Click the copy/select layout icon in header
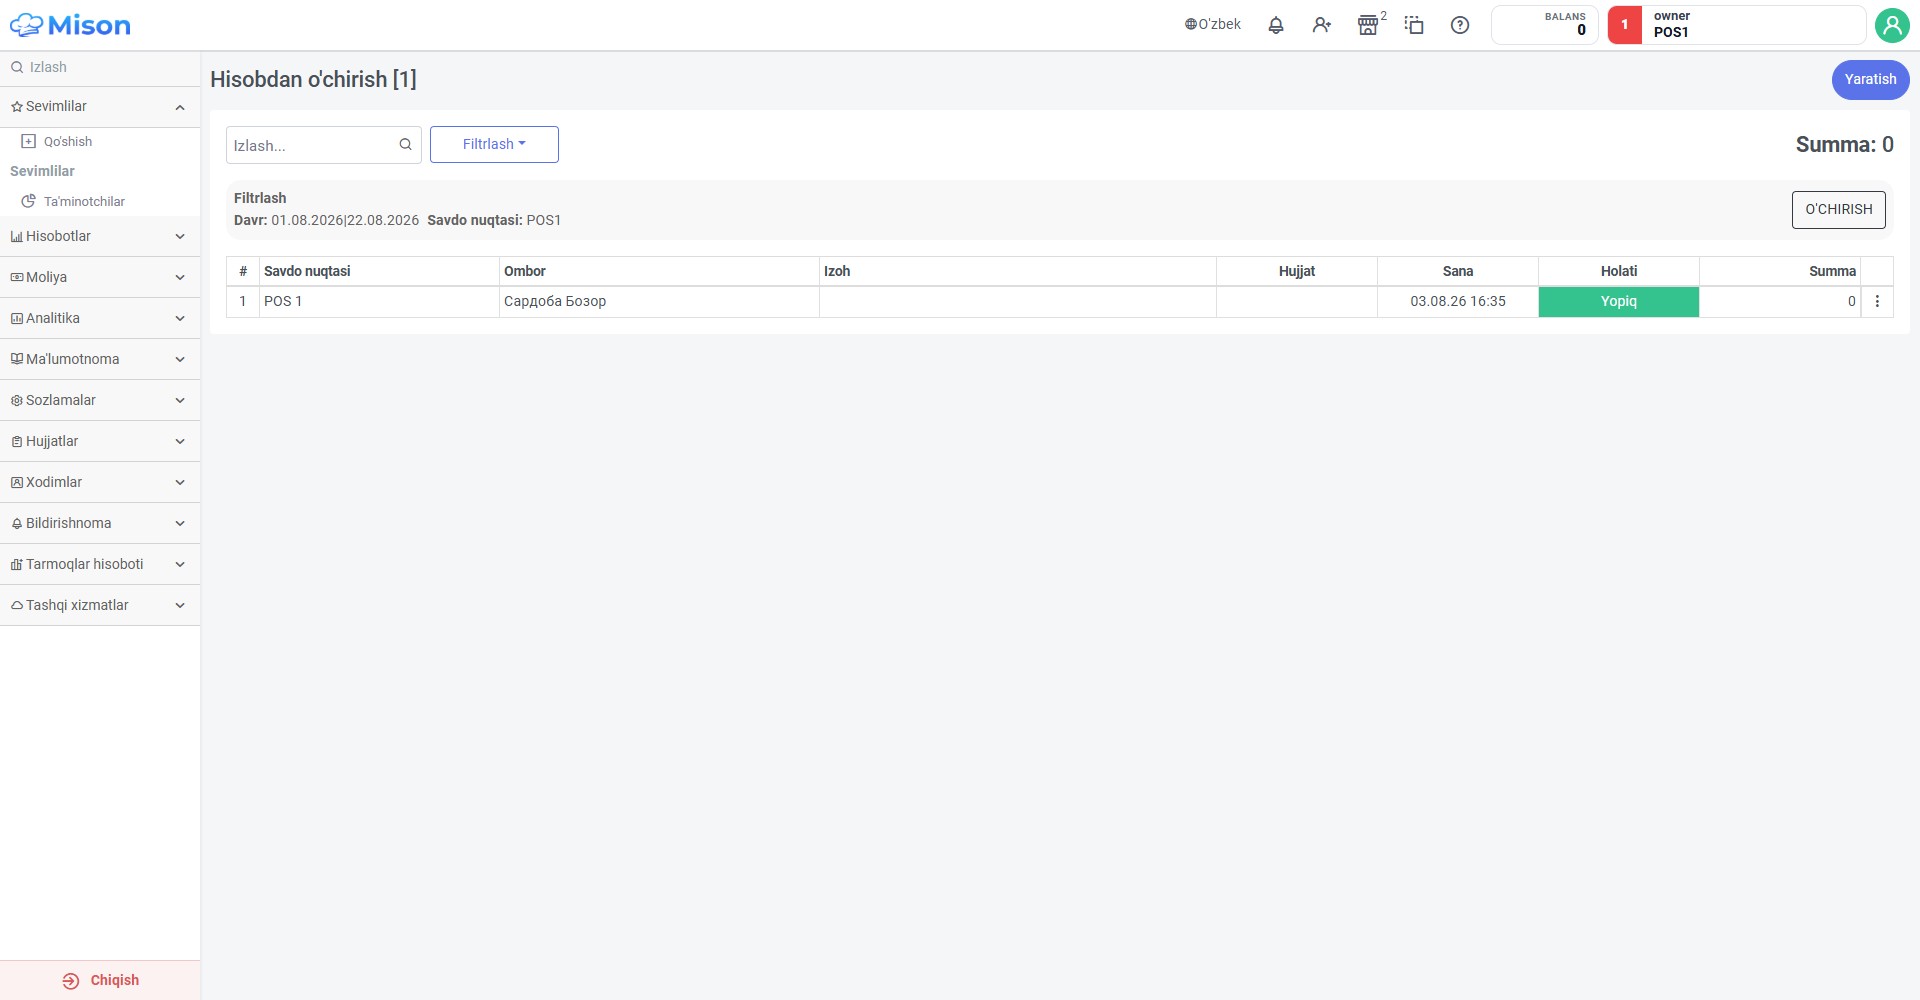The width and height of the screenshot is (1920, 1000). click(1414, 25)
